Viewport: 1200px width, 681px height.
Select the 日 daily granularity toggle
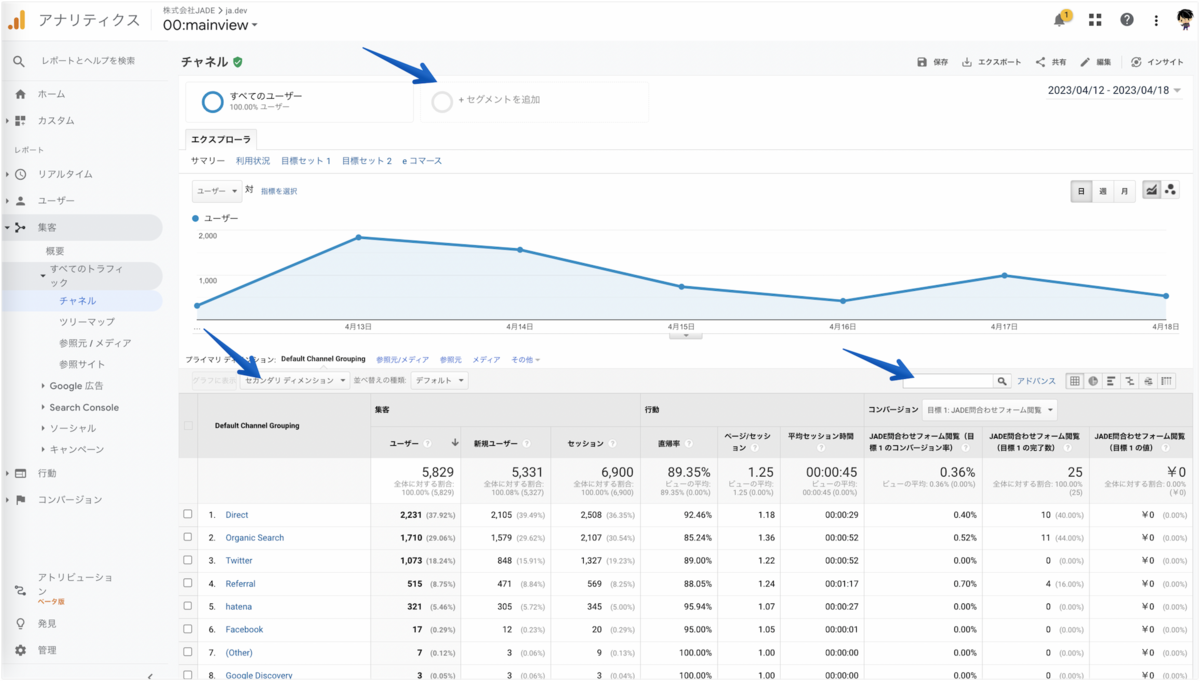tap(1081, 190)
